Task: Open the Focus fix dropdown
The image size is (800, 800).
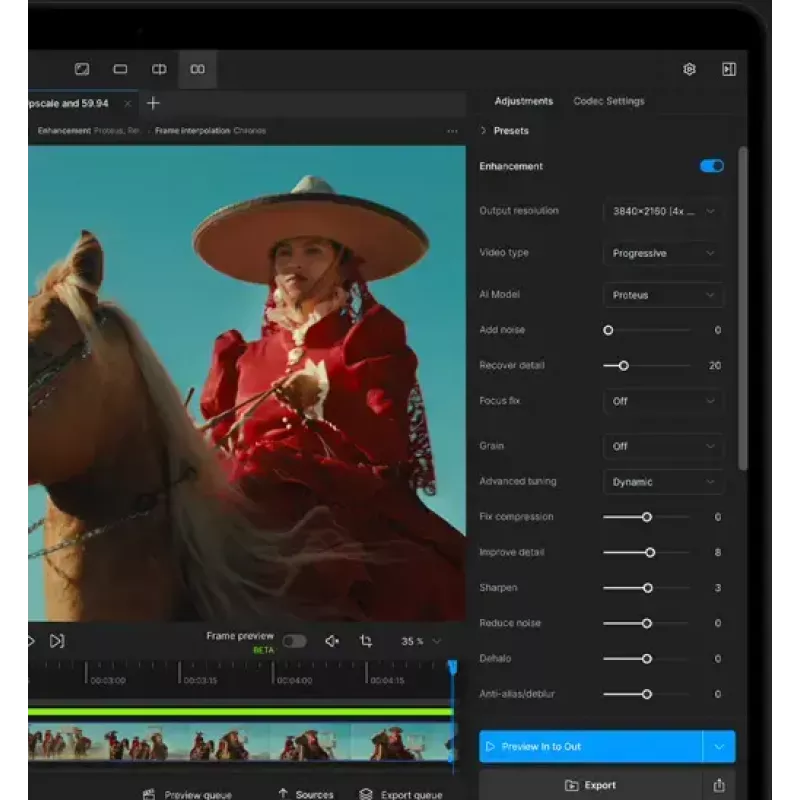Action: (663, 401)
